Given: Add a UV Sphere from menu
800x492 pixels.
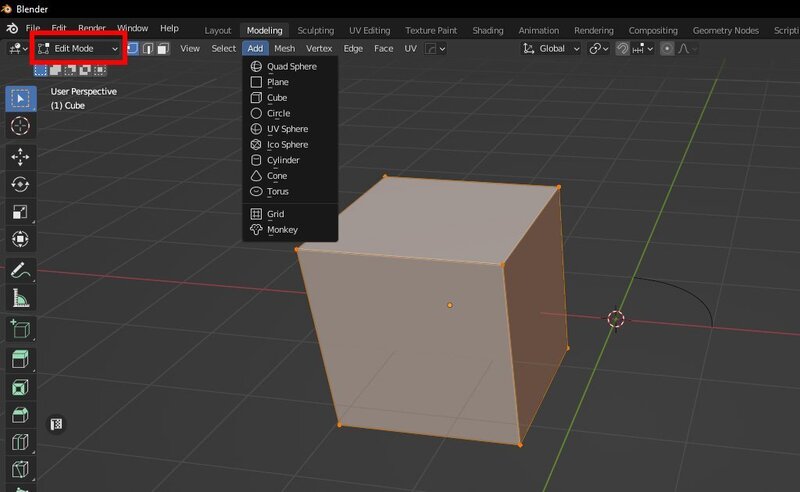Looking at the screenshot, I should coord(287,129).
